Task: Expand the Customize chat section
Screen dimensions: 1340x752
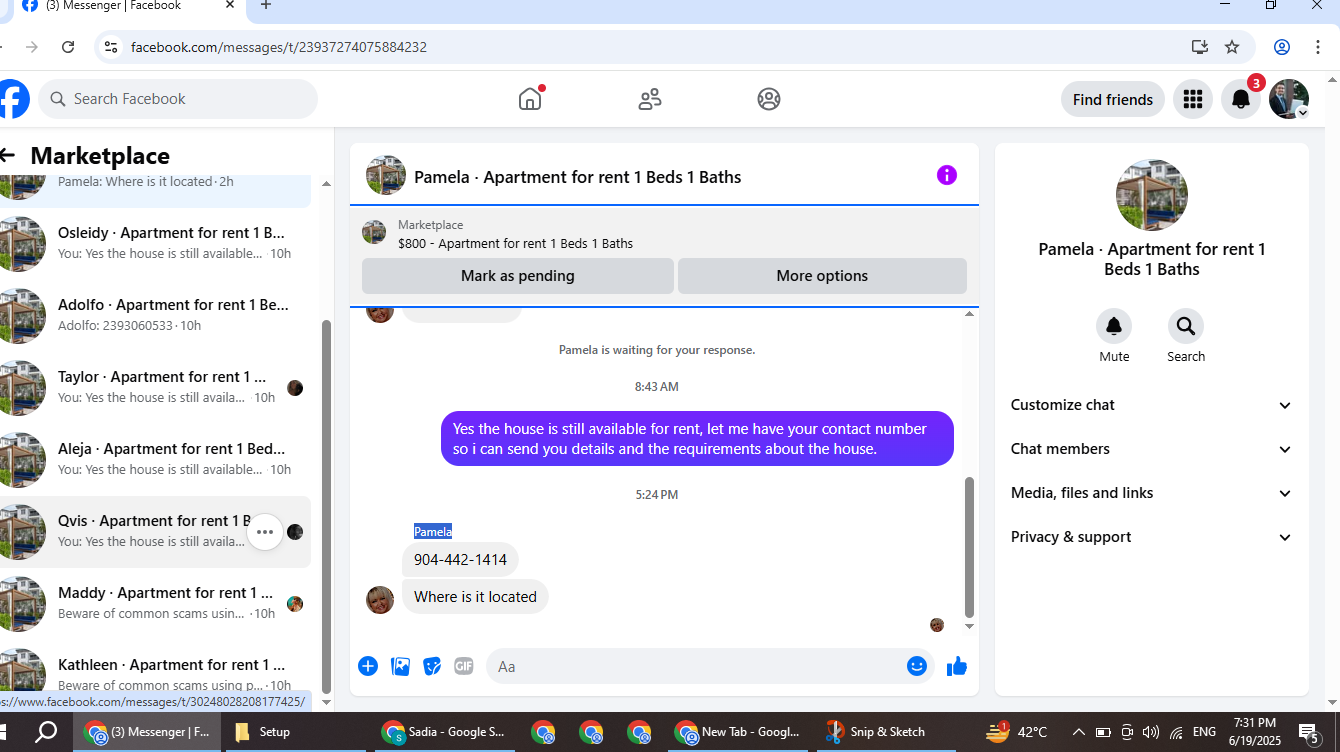Action: point(1152,405)
